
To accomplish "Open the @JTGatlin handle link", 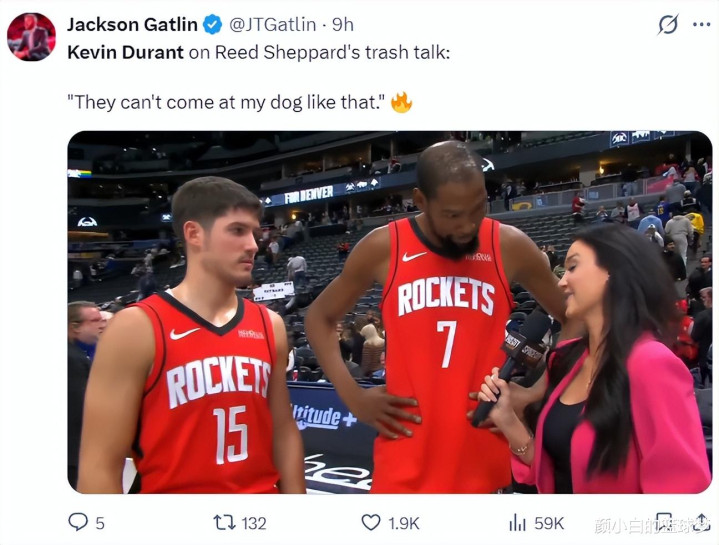I will pyautogui.click(x=272, y=24).
